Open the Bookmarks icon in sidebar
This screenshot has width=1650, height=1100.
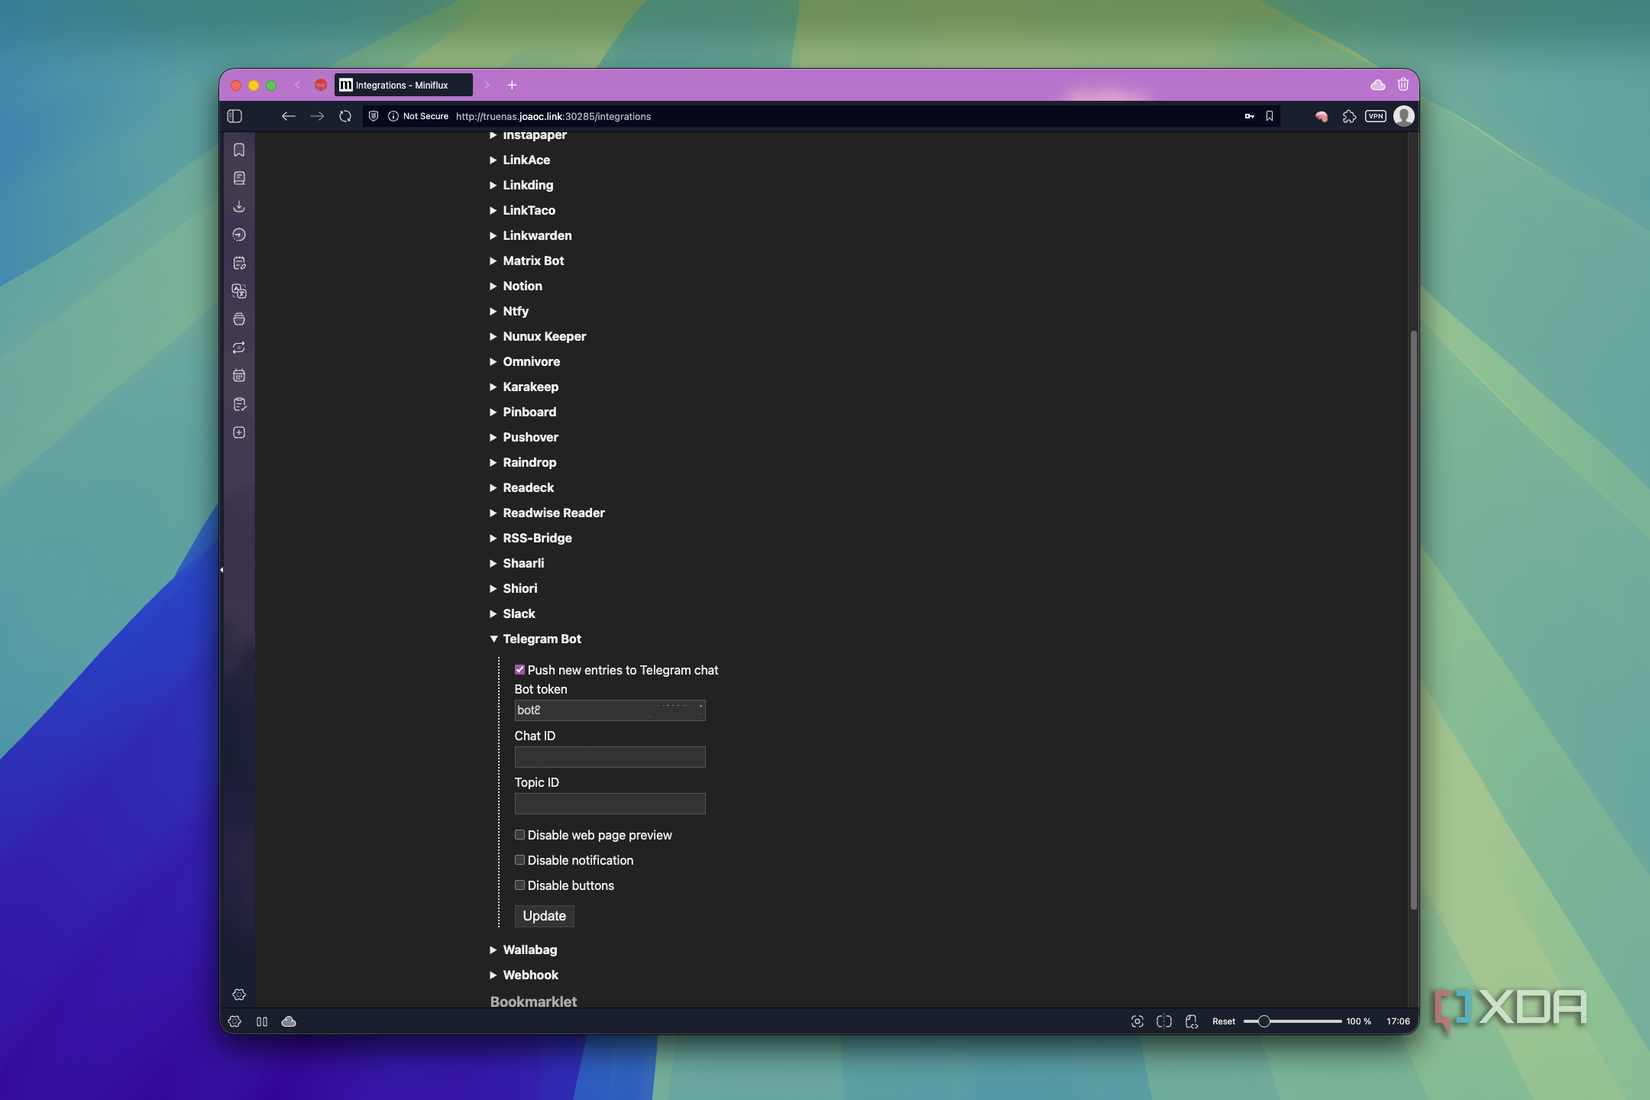pyautogui.click(x=239, y=150)
